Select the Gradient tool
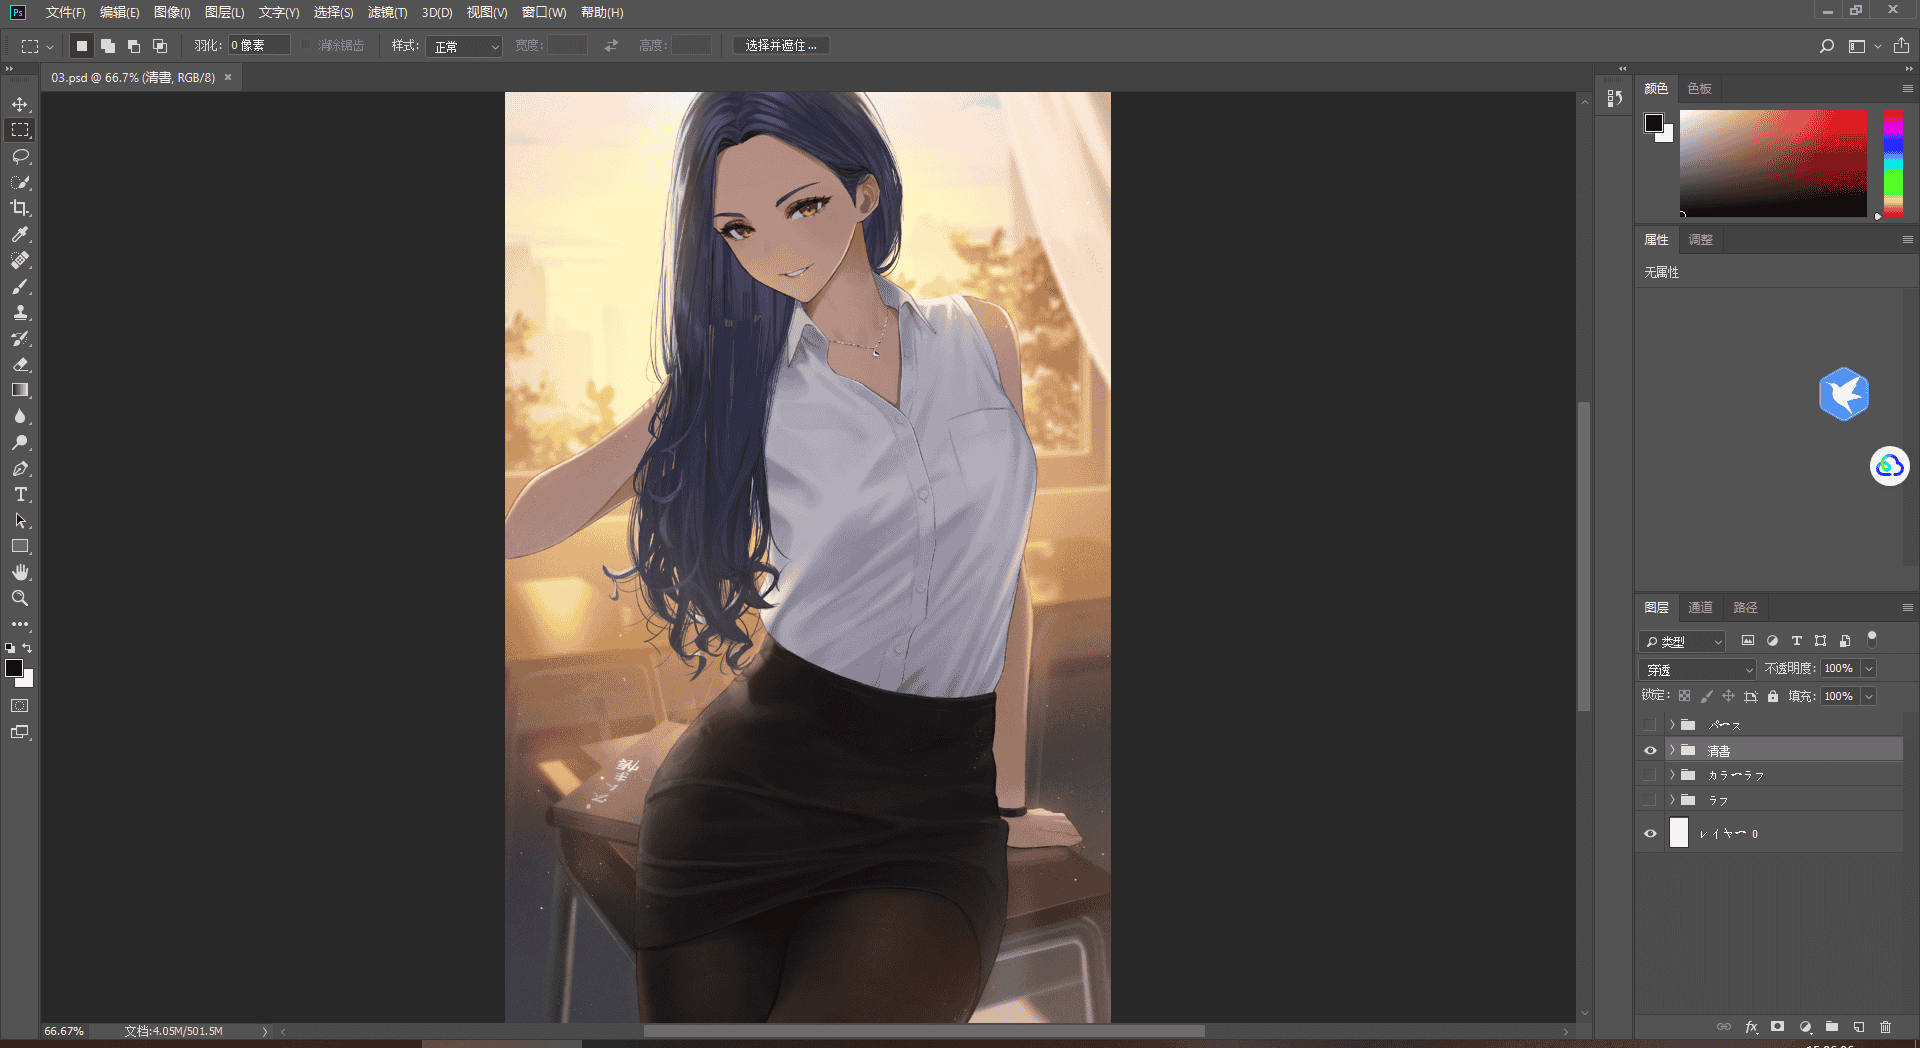The width and height of the screenshot is (1920, 1048). (x=20, y=390)
